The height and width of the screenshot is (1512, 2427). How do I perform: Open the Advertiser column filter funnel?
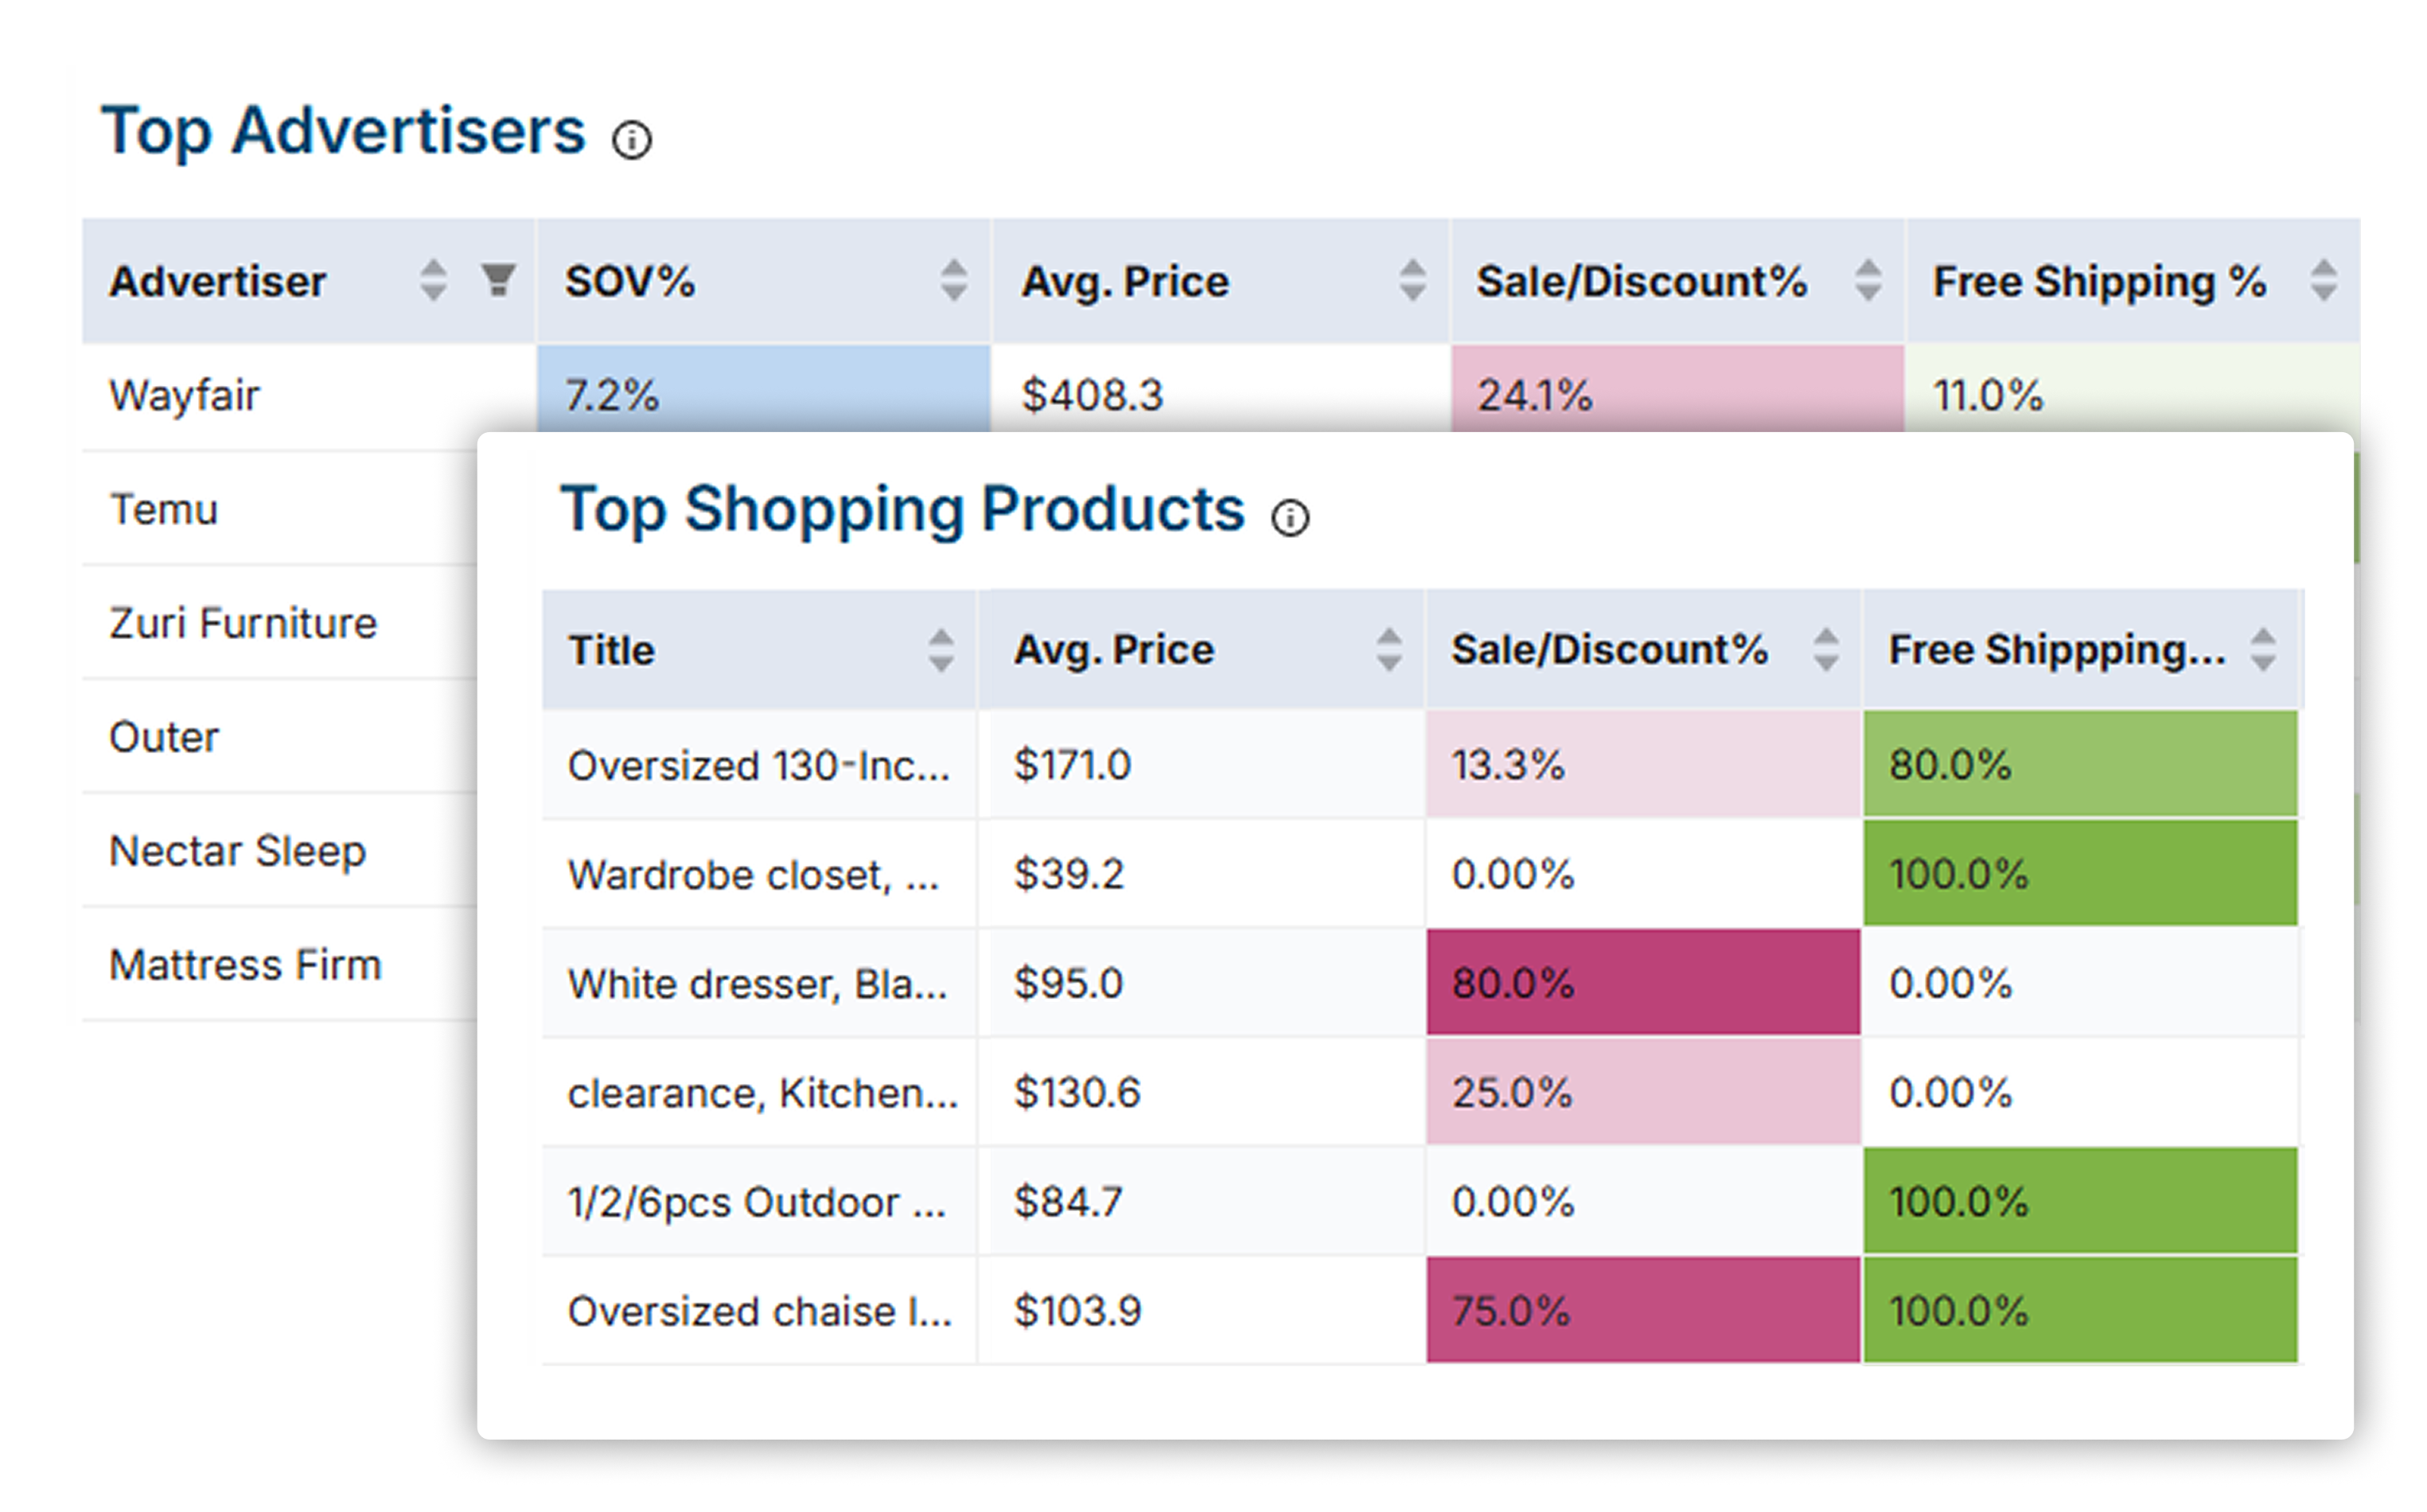pyautogui.click(x=498, y=280)
